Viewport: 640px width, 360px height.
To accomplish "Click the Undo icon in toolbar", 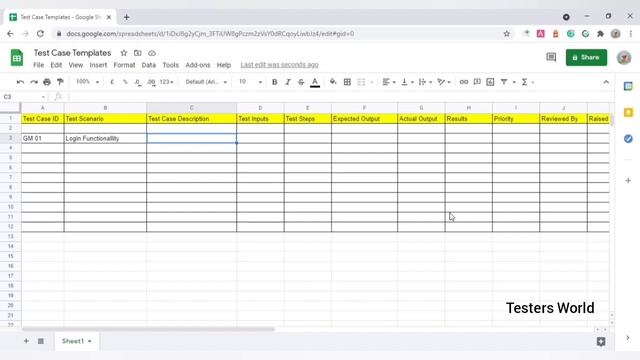I will pyautogui.click(x=20, y=82).
